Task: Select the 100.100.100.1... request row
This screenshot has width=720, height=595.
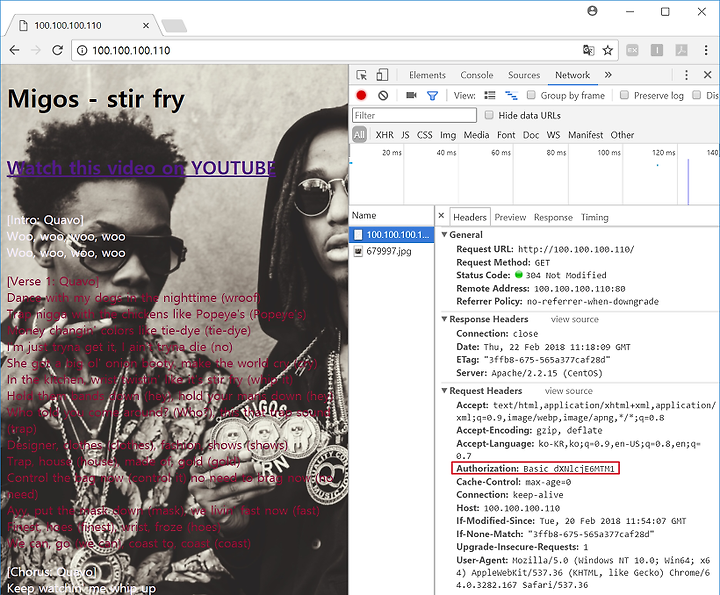Action: [392, 235]
